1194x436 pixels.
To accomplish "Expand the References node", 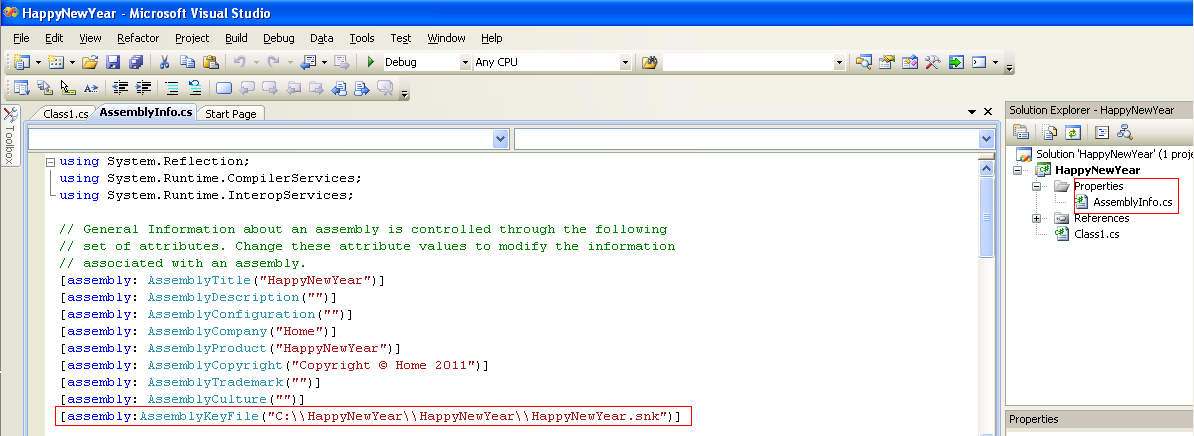I will [x=1036, y=218].
